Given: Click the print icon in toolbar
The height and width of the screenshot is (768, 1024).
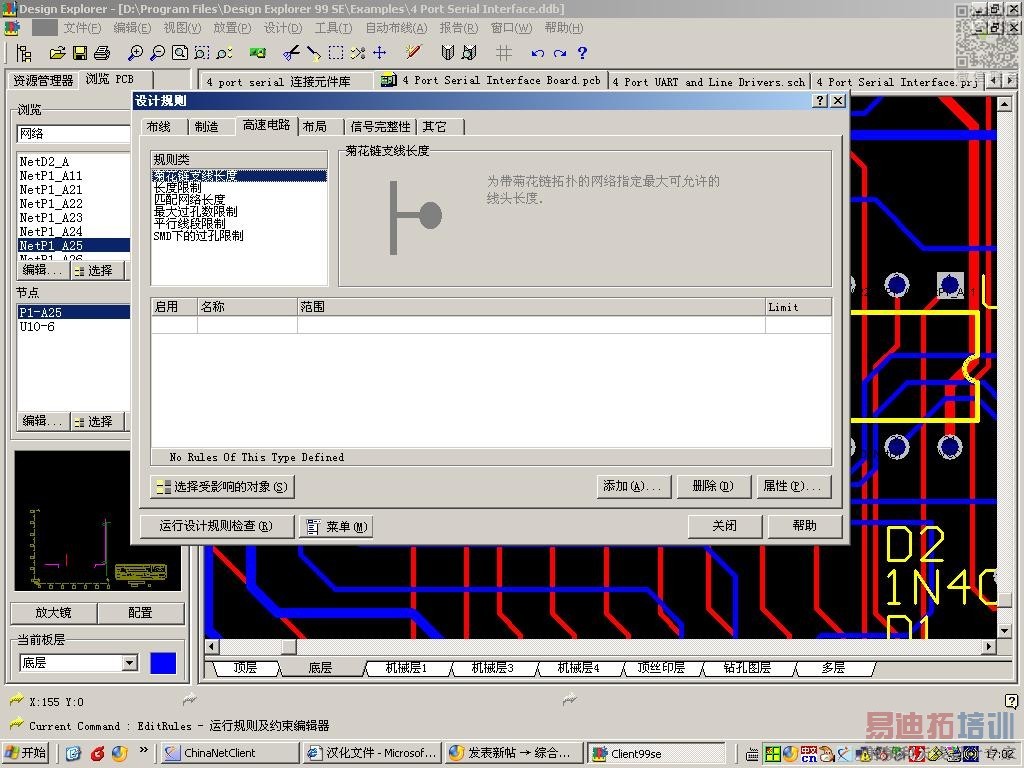Looking at the screenshot, I should point(101,53).
